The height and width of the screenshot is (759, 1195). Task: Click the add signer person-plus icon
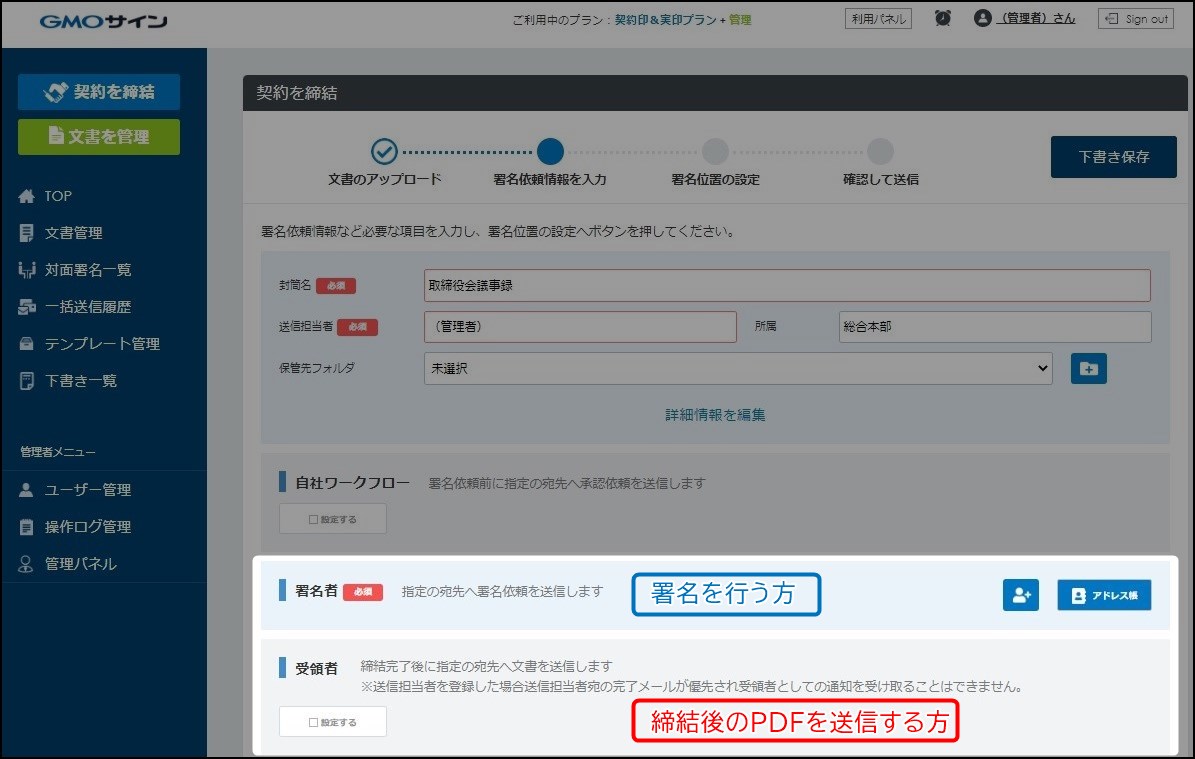tap(1020, 595)
